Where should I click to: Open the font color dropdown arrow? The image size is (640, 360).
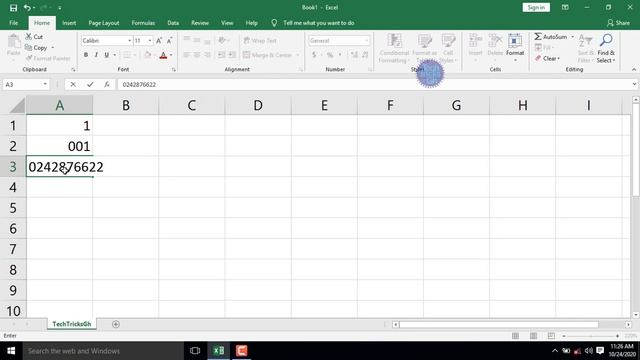pyautogui.click(x=171, y=55)
